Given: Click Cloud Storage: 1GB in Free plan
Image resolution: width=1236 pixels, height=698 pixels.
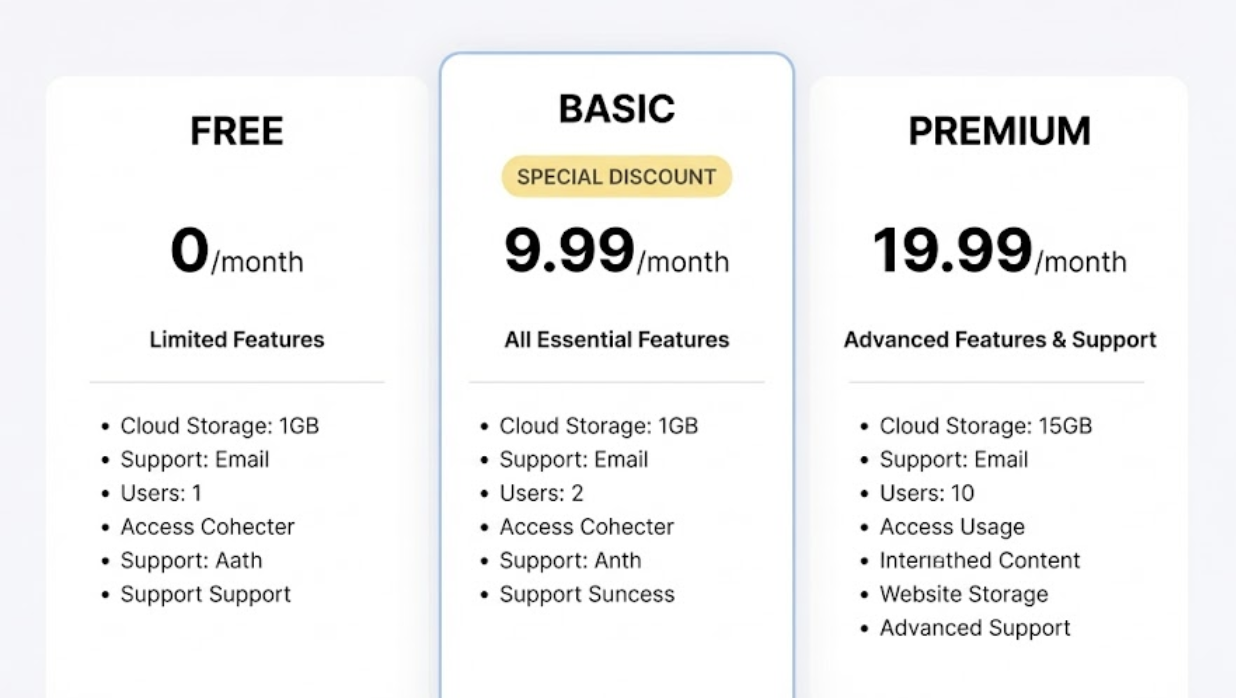Looking at the screenshot, I should click(x=219, y=426).
